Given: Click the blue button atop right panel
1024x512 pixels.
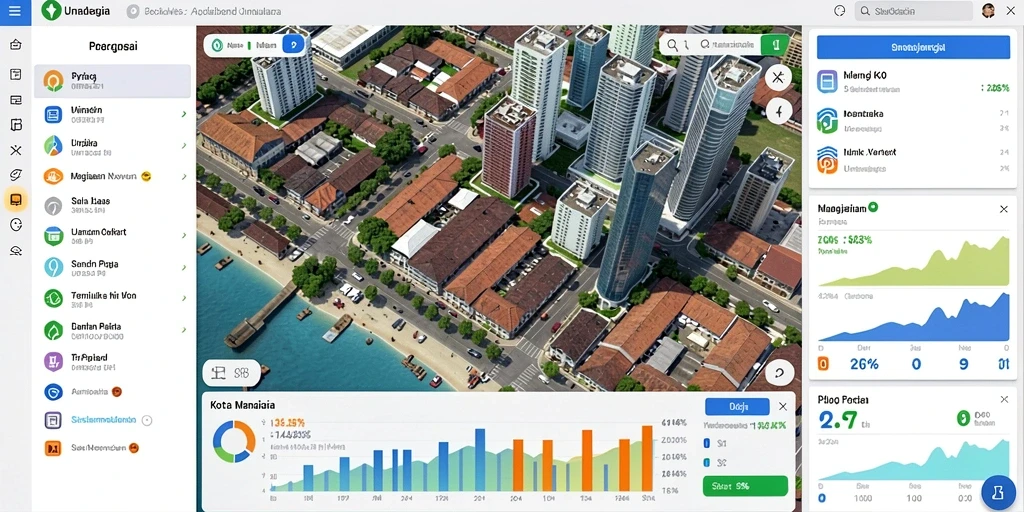Looking at the screenshot, I should [913, 48].
